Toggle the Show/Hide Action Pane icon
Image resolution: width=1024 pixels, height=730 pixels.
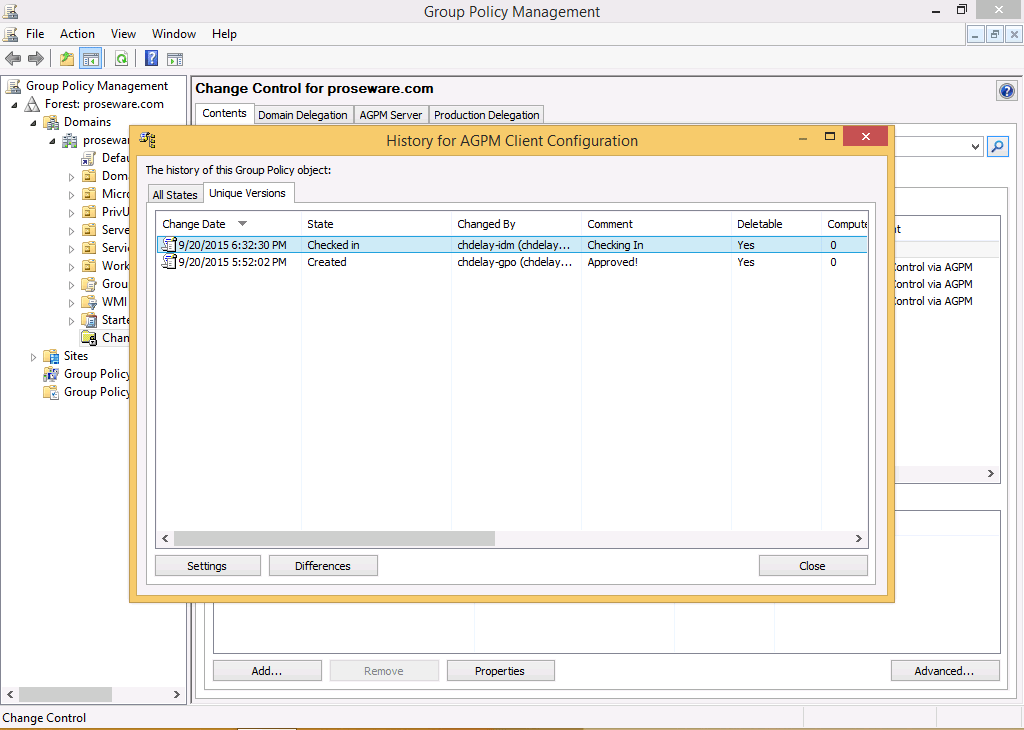pos(175,59)
